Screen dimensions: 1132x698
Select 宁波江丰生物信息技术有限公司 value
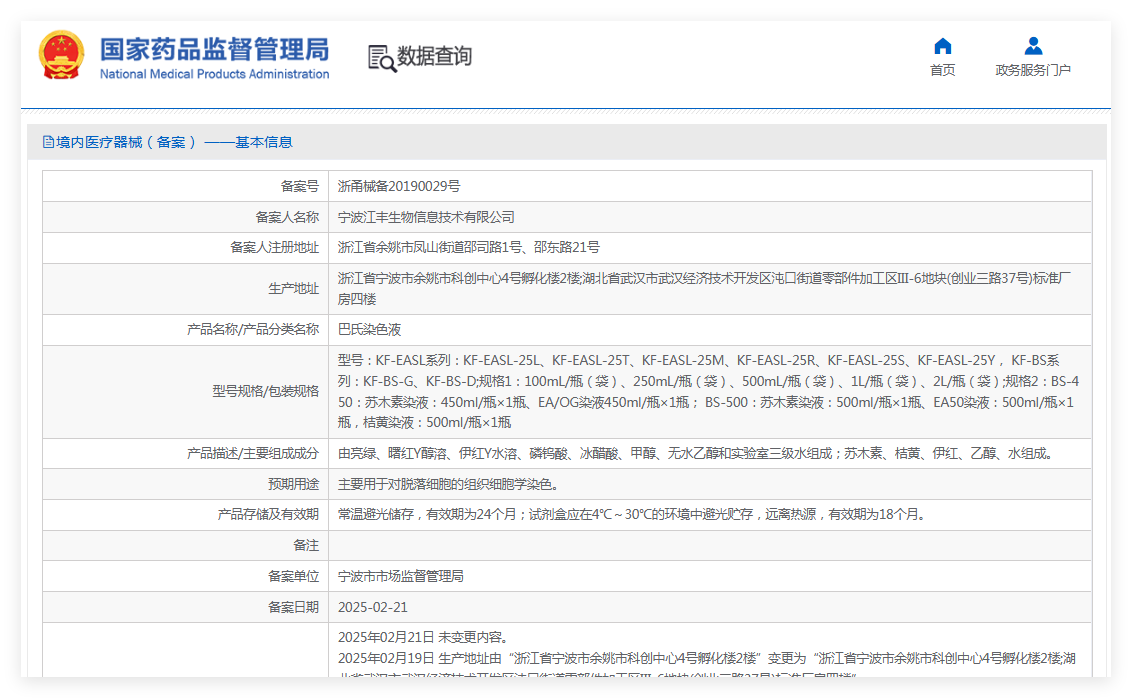[426, 217]
